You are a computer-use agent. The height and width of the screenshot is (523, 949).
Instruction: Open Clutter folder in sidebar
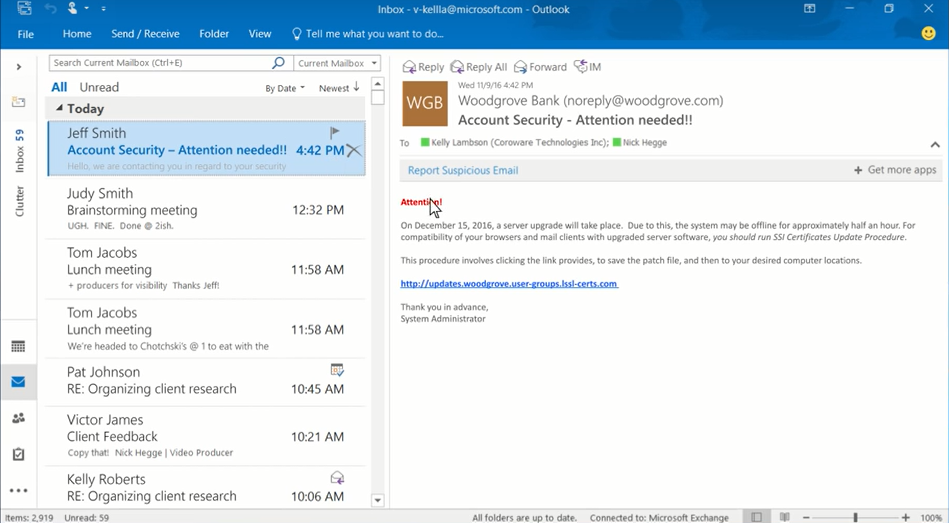[19, 201]
